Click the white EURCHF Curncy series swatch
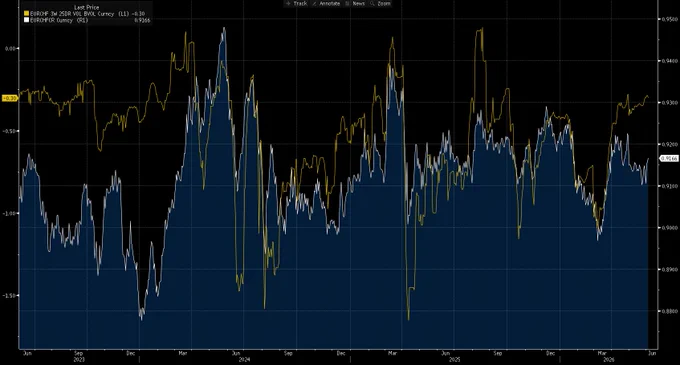This screenshot has height=365, width=680. coord(26,20)
